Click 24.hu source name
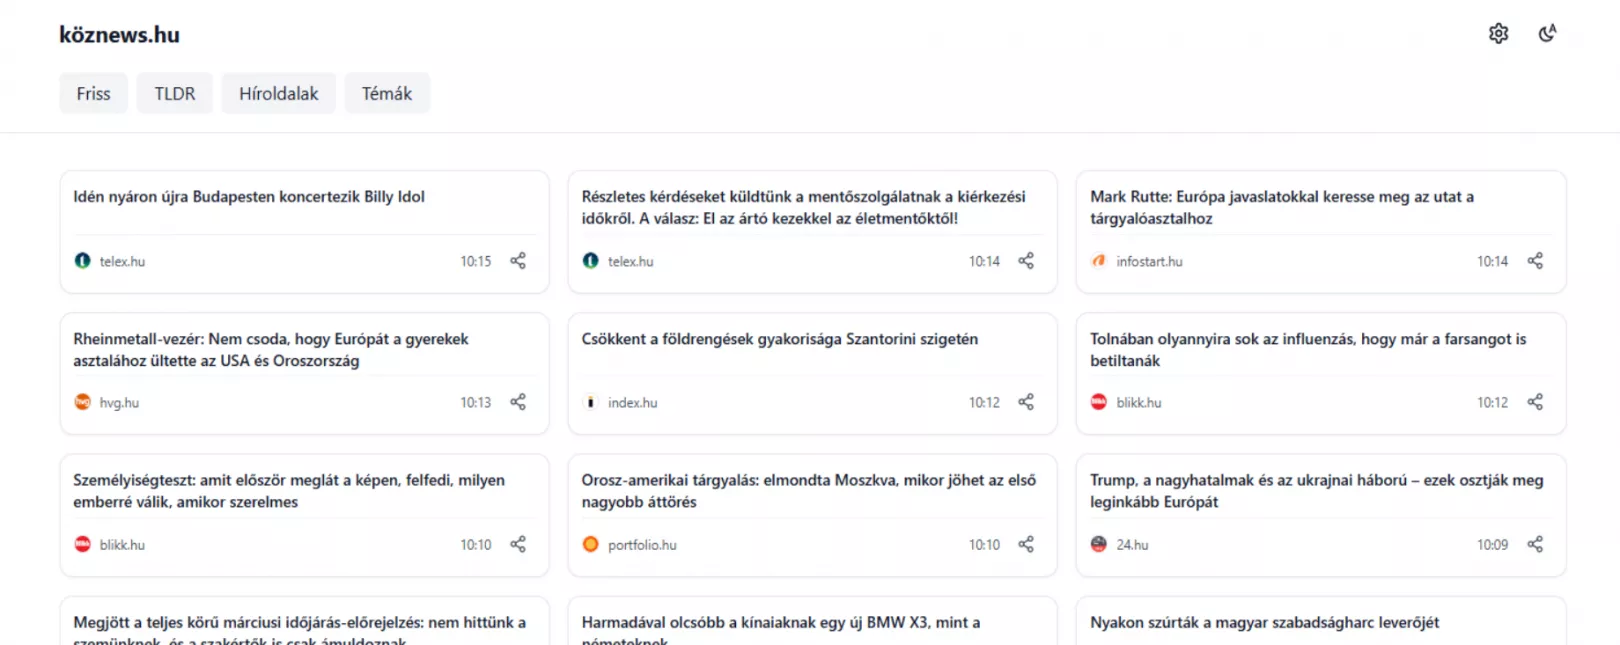 (1132, 545)
